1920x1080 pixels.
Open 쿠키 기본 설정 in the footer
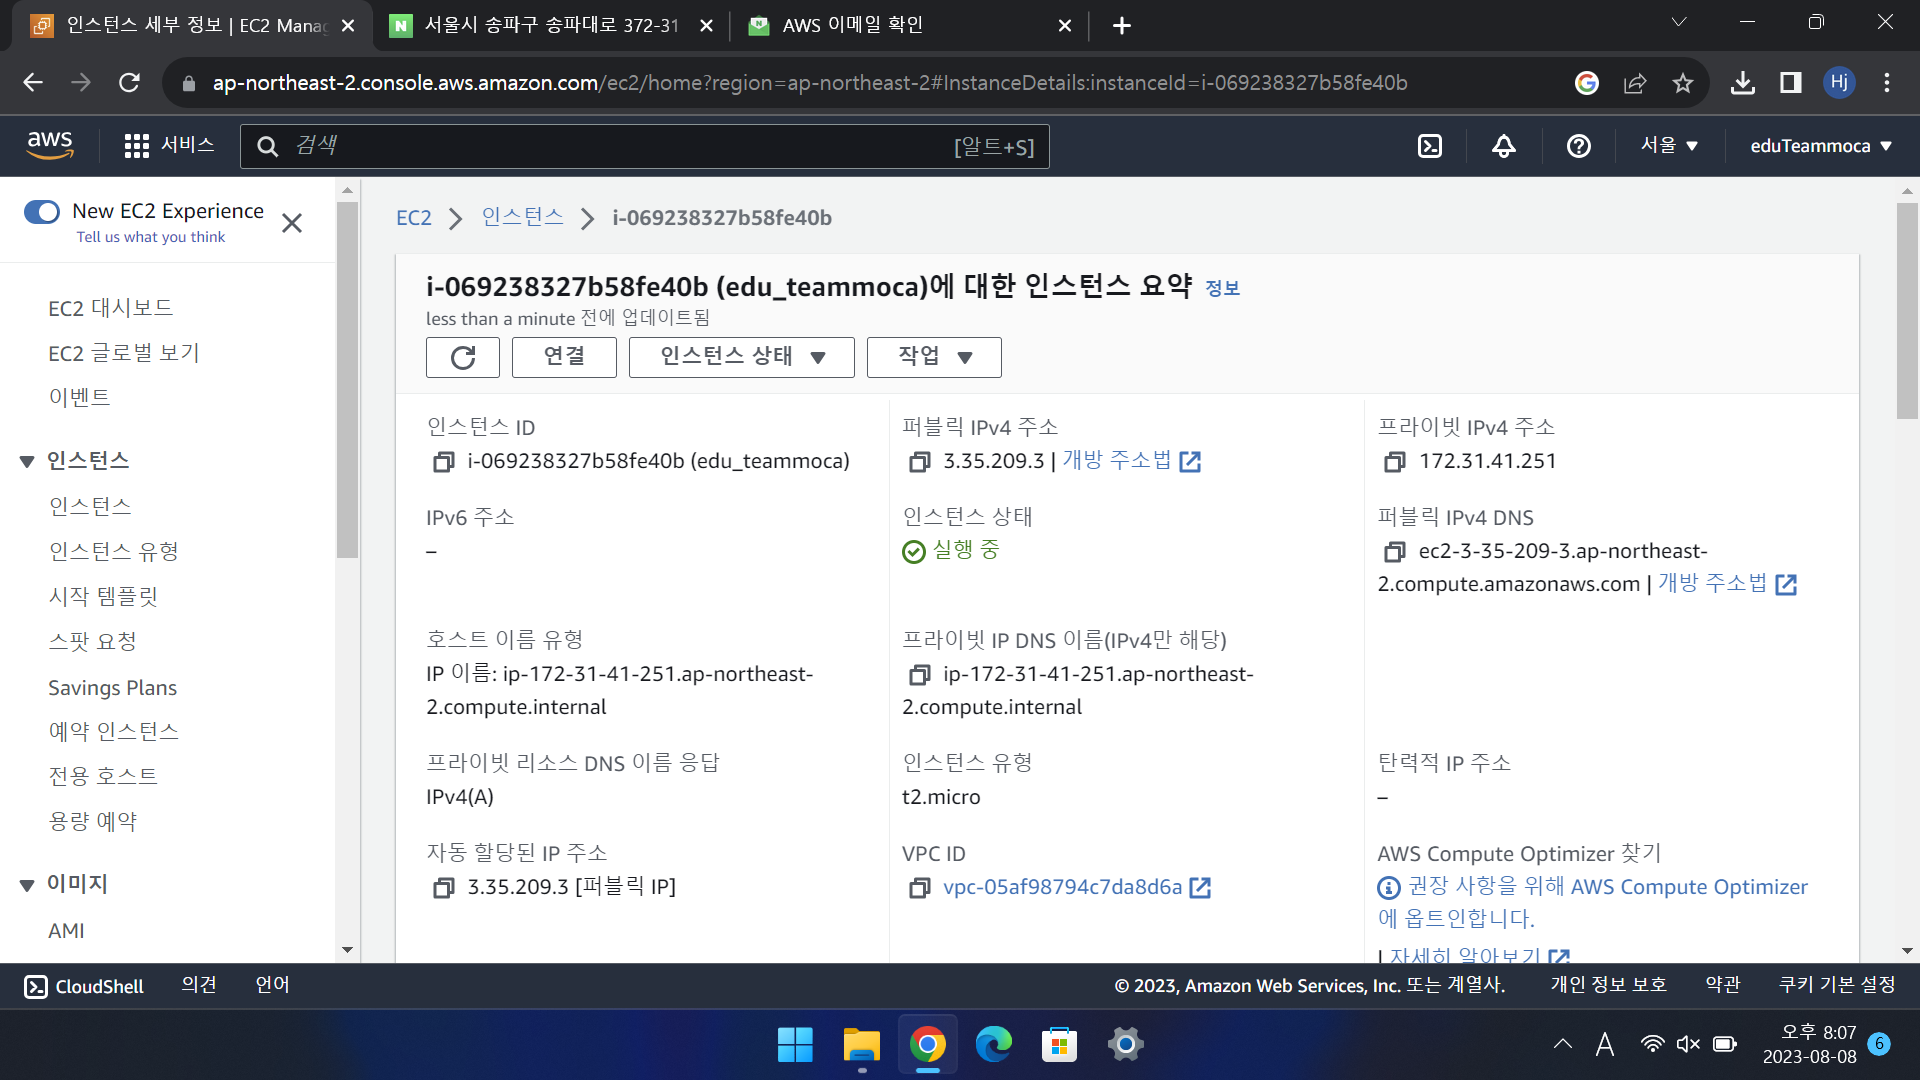click(x=1837, y=986)
